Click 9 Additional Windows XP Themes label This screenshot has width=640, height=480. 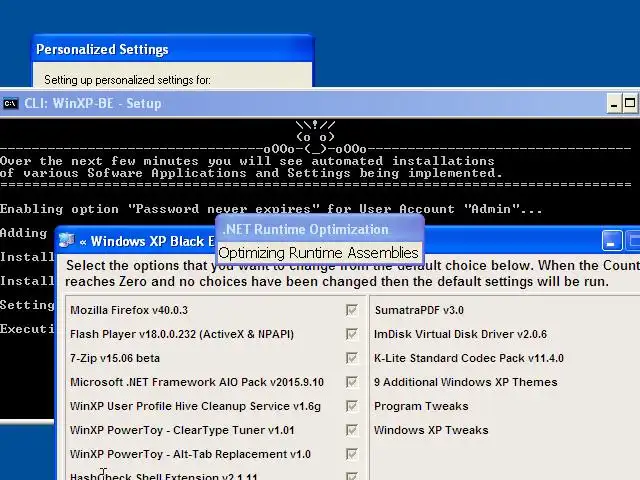[466, 382]
